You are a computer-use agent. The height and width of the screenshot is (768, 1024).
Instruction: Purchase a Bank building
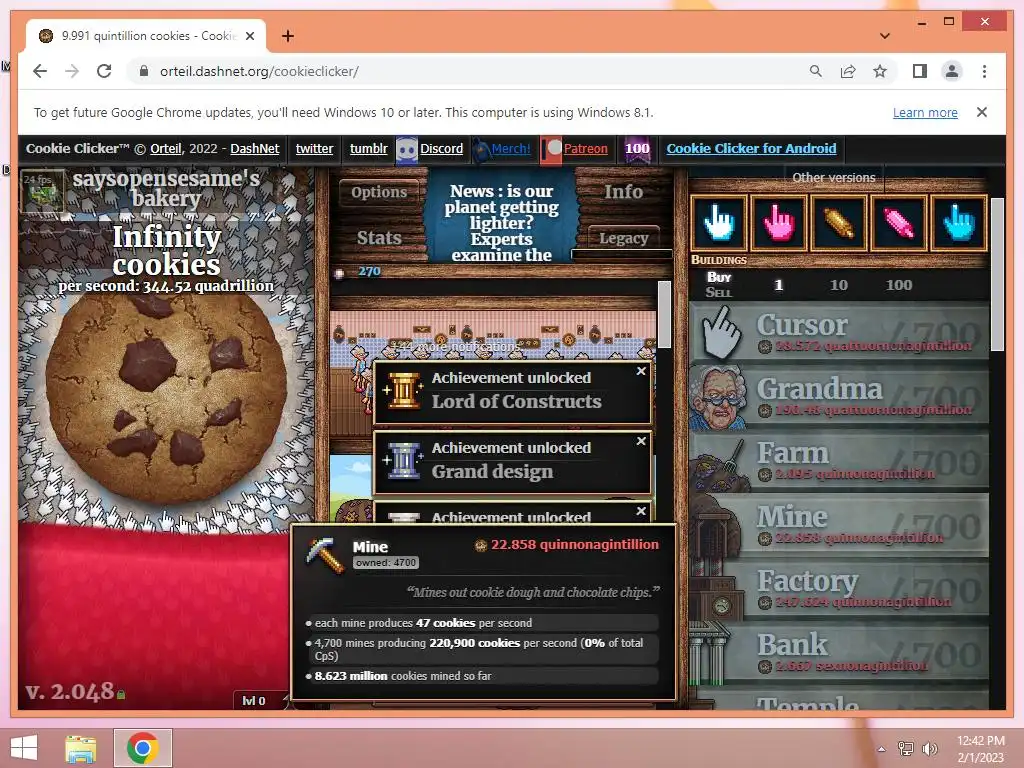[x=839, y=653]
